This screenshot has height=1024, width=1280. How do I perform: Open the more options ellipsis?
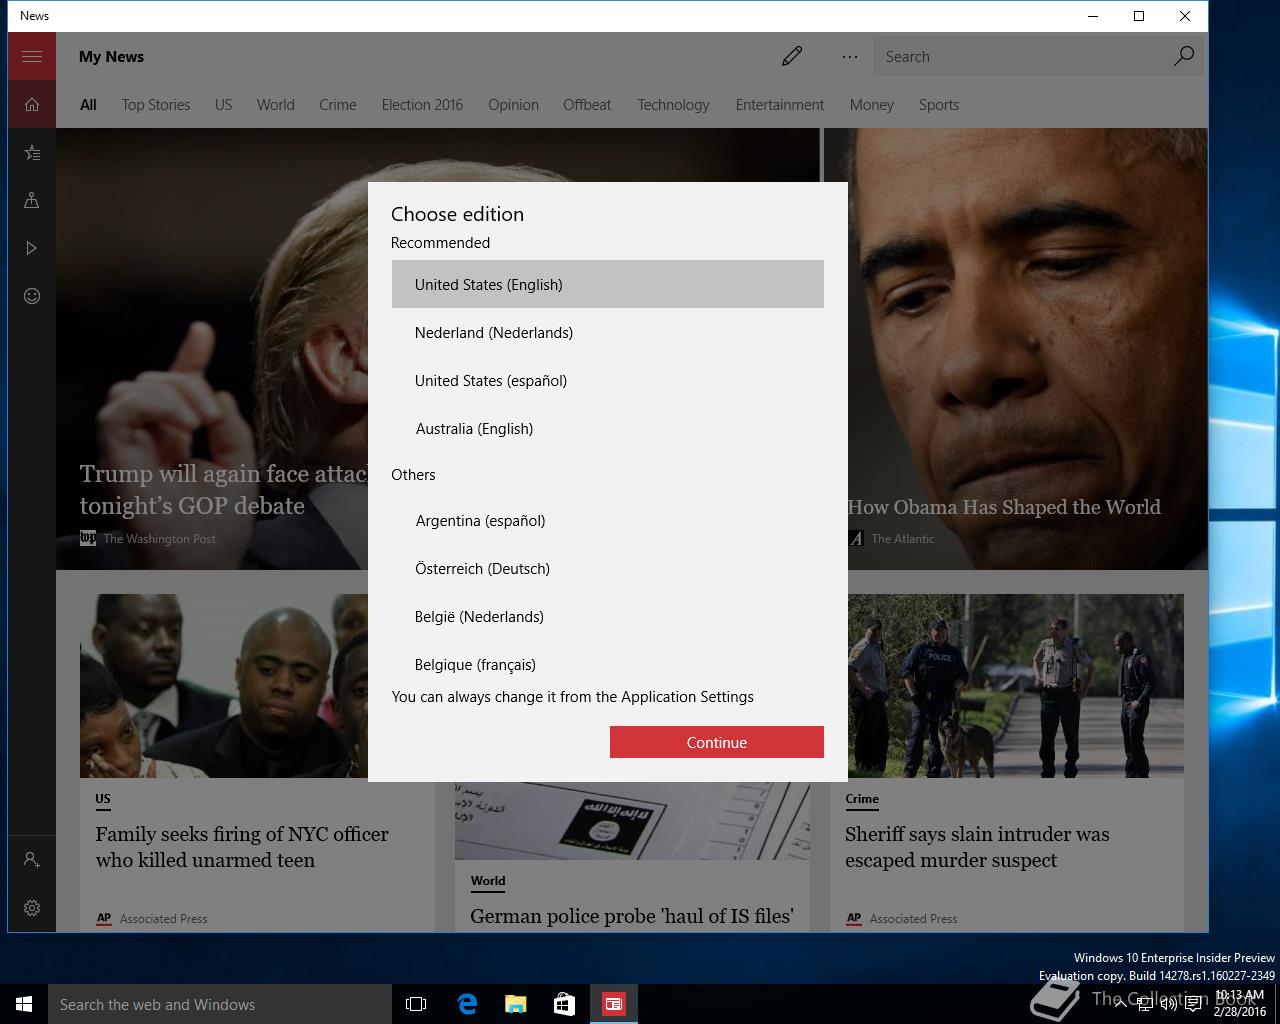click(x=850, y=57)
